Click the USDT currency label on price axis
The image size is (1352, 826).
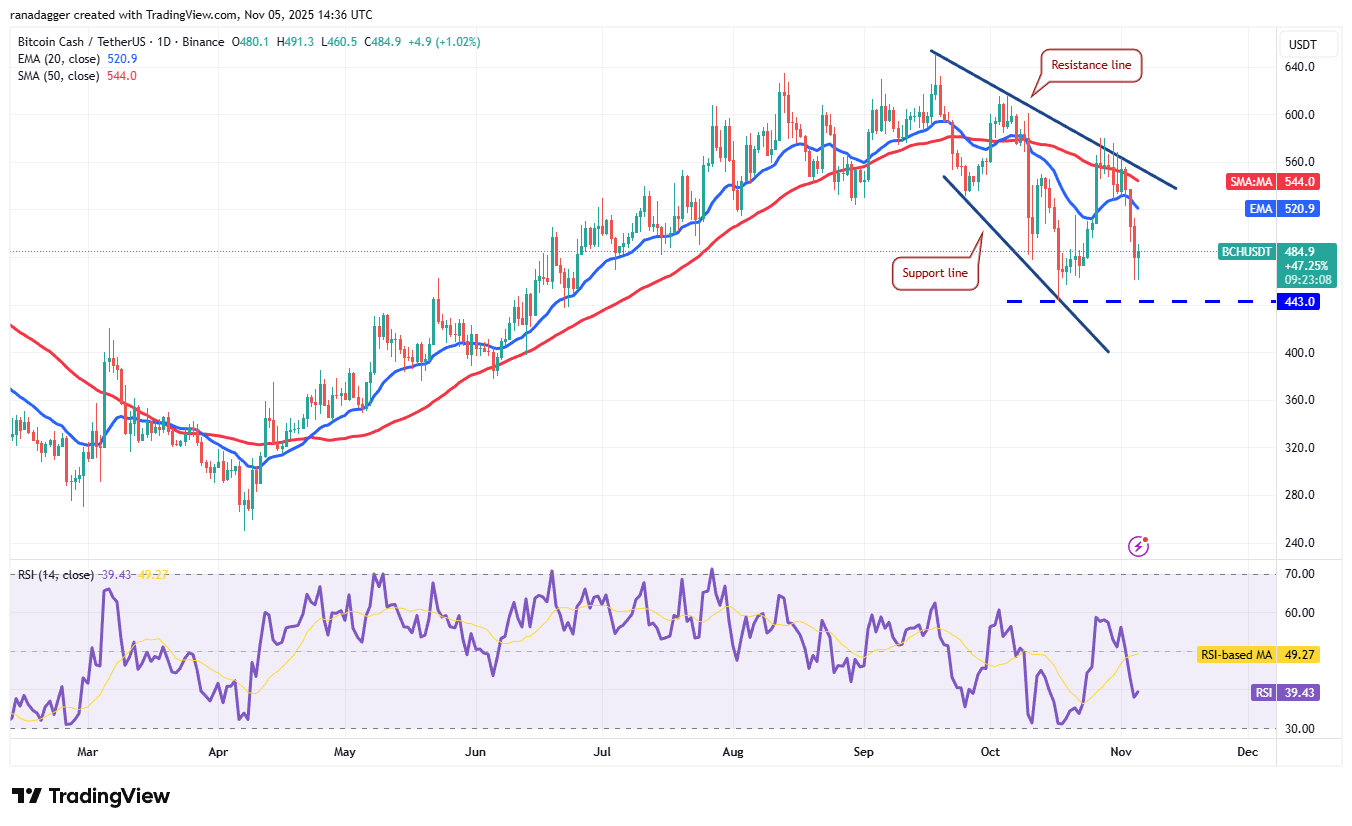[x=1303, y=45]
